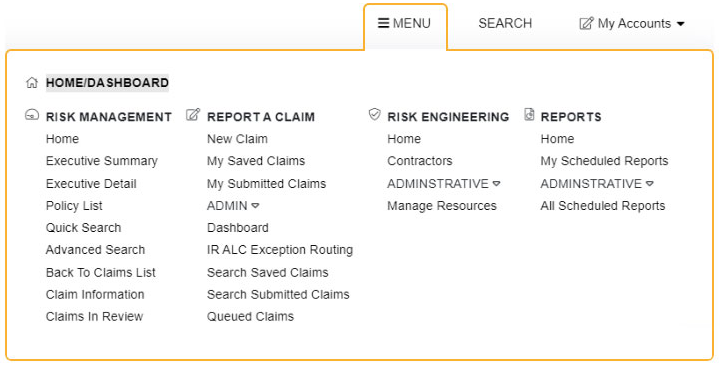Expand ADMIN under Report a Claim

point(255,206)
